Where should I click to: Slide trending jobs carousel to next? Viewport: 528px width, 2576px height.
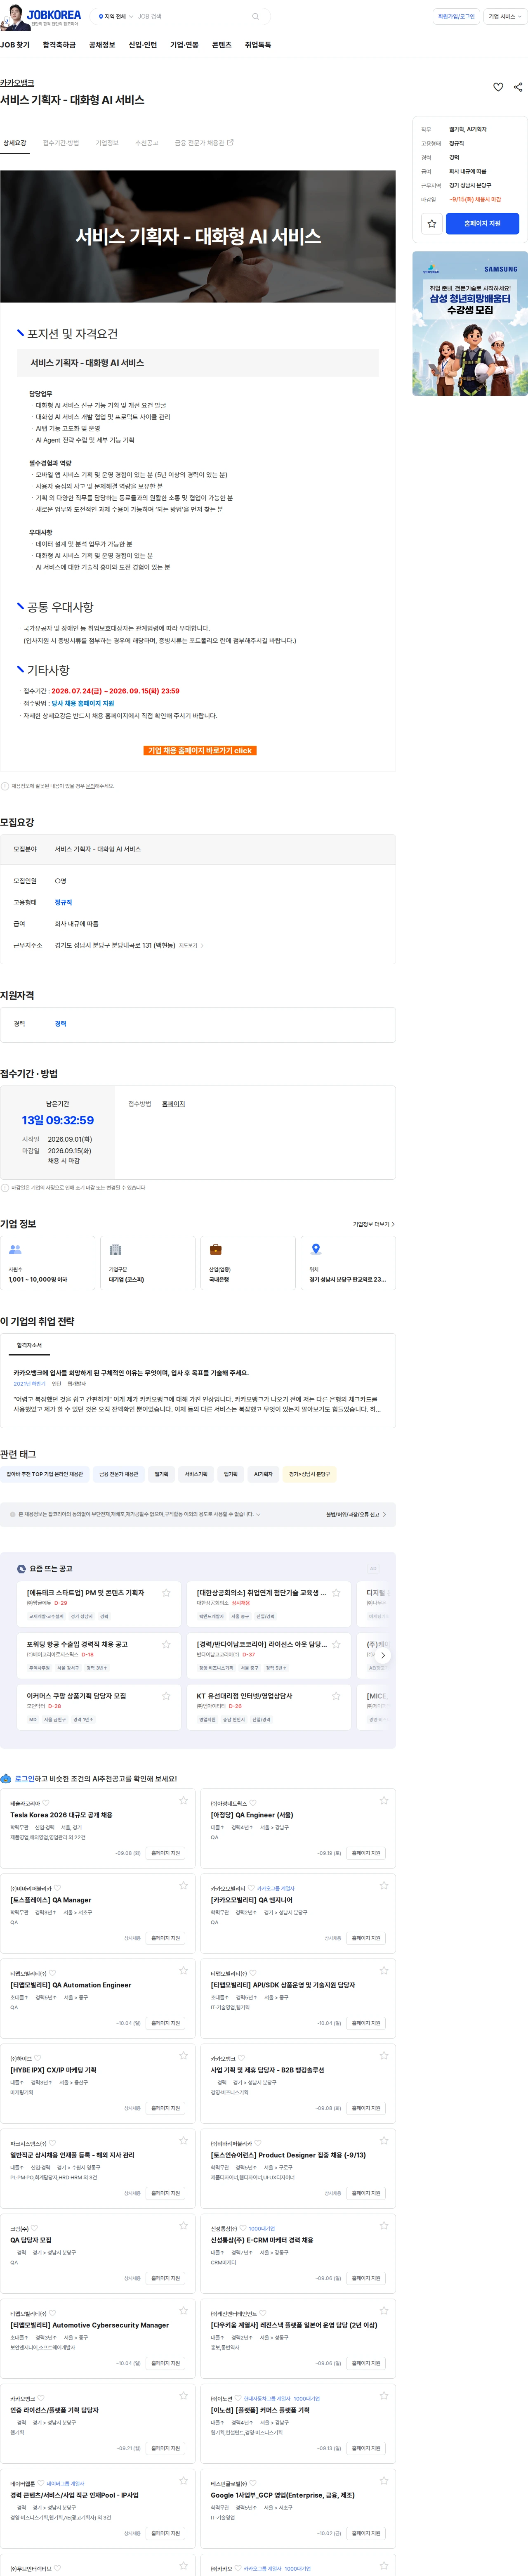click(x=382, y=1655)
